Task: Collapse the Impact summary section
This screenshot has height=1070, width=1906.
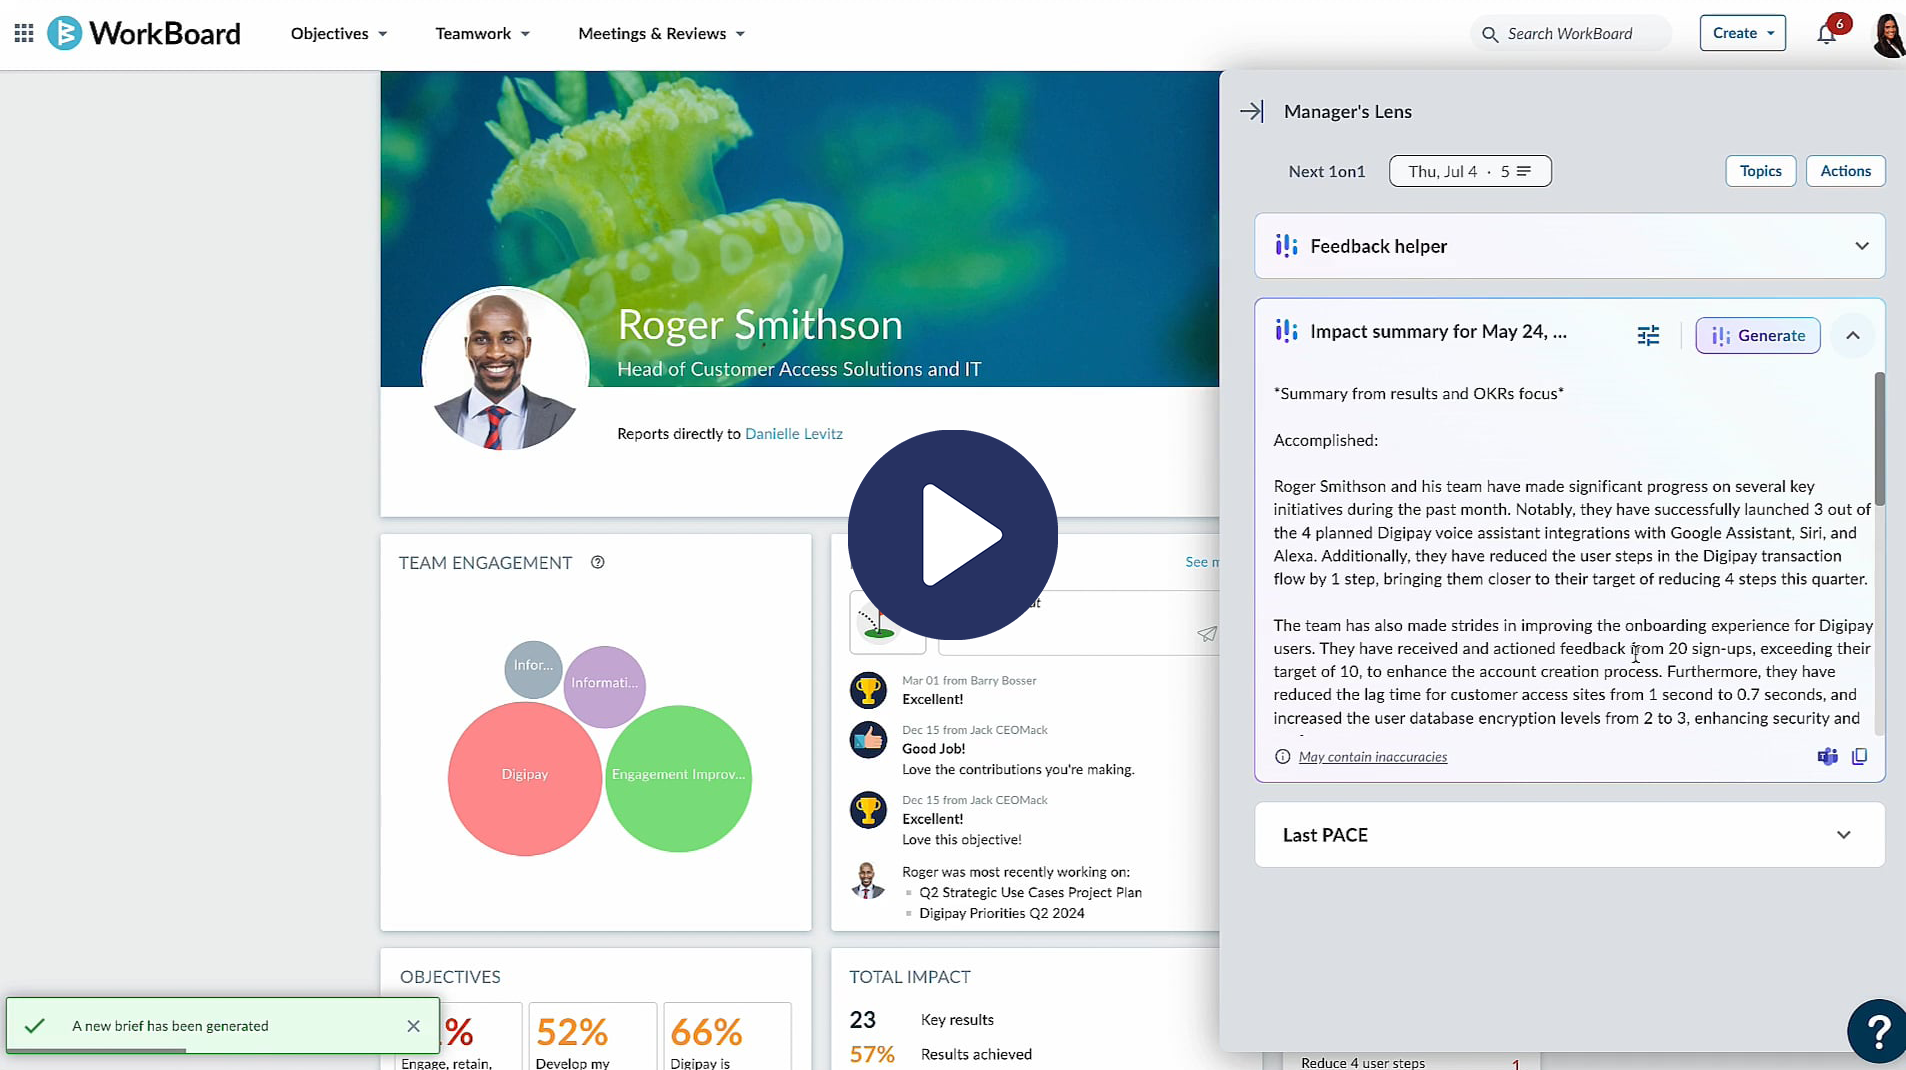Action: click(1852, 335)
